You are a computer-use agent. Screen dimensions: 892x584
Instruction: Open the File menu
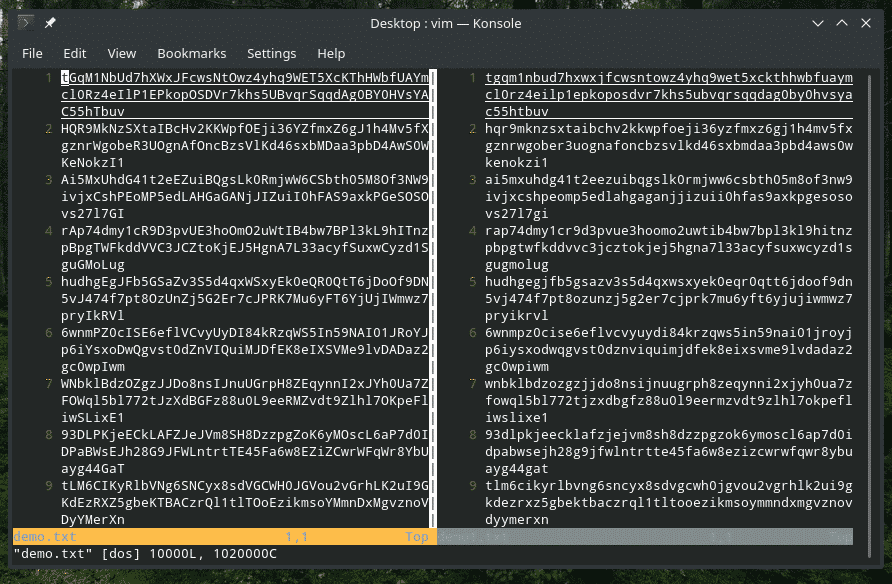pos(32,53)
